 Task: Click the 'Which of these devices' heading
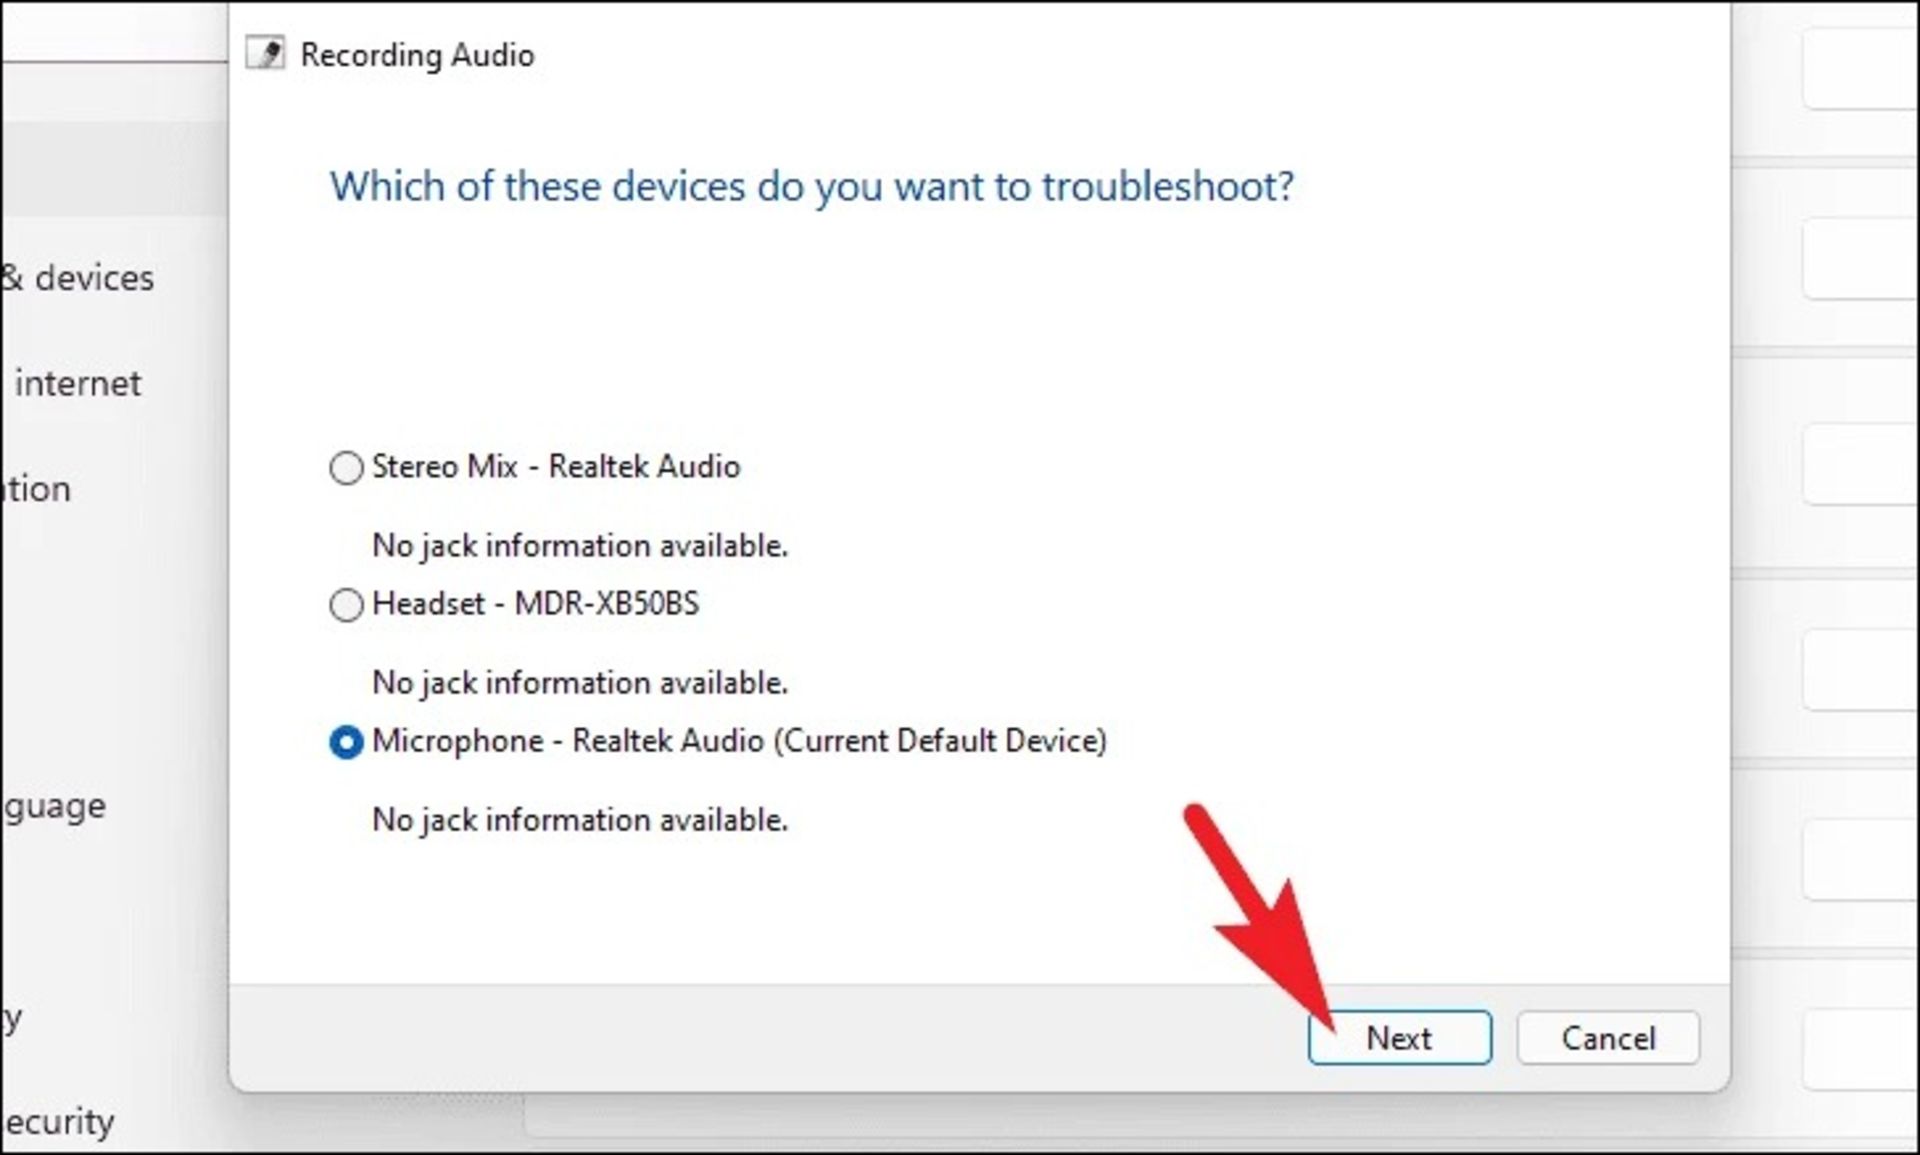click(811, 187)
